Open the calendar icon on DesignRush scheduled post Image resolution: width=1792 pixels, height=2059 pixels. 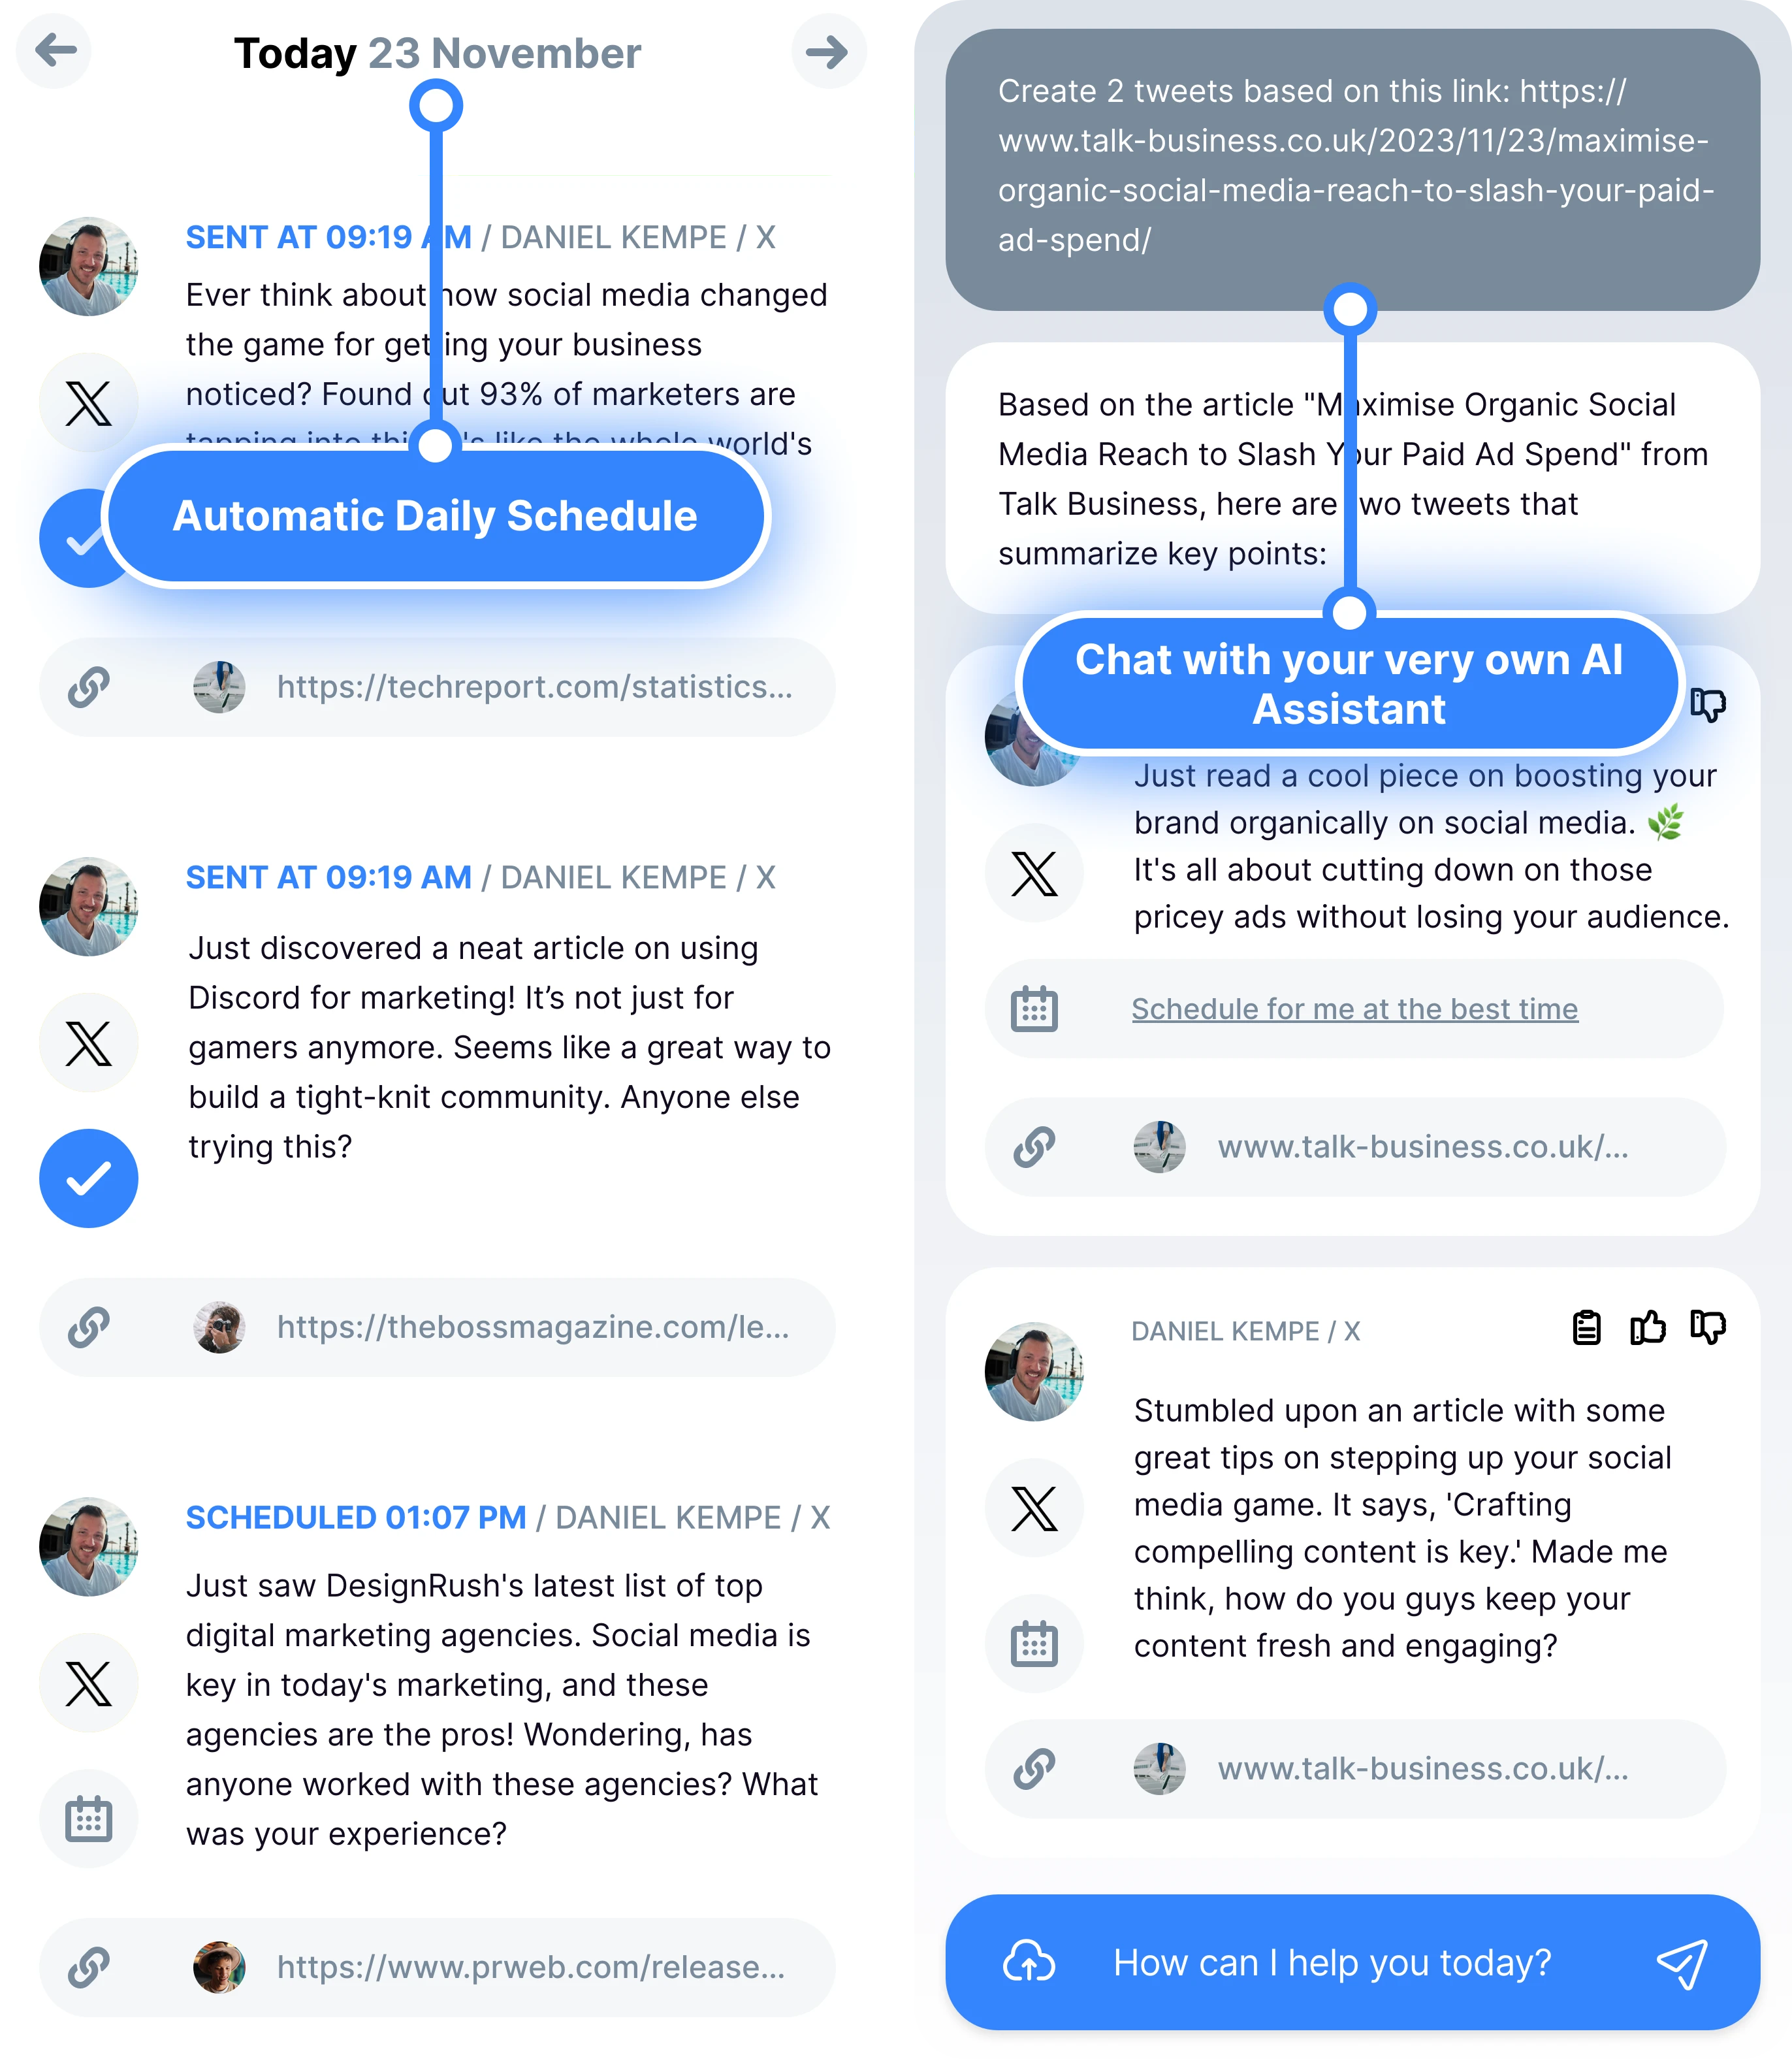(89, 1819)
